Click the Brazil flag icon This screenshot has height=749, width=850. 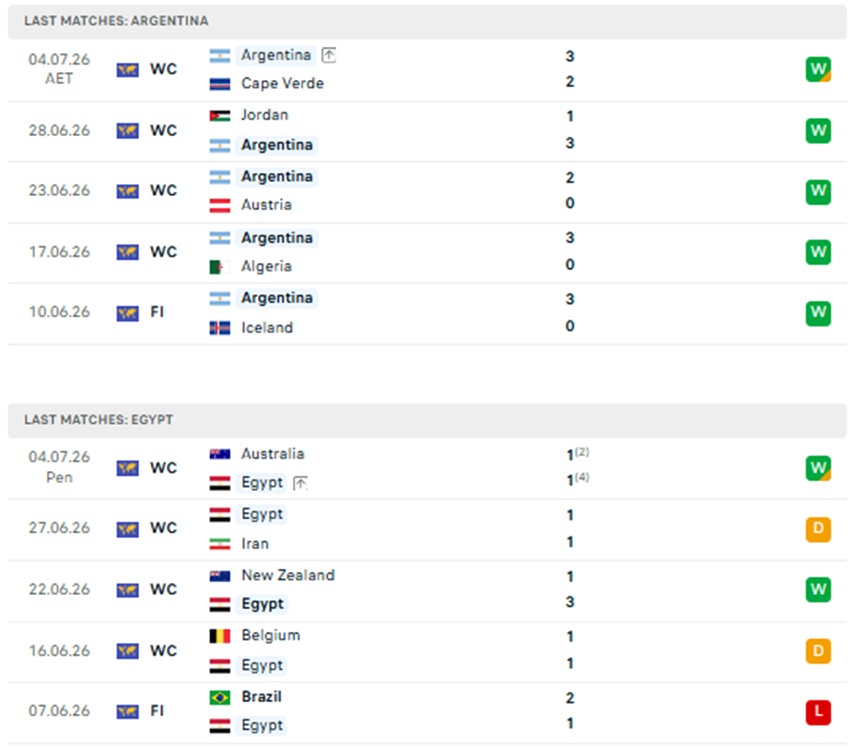[220, 697]
